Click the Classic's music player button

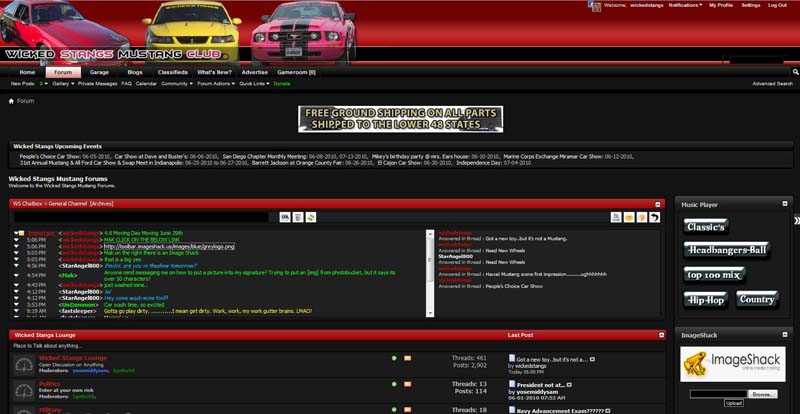coord(706,227)
